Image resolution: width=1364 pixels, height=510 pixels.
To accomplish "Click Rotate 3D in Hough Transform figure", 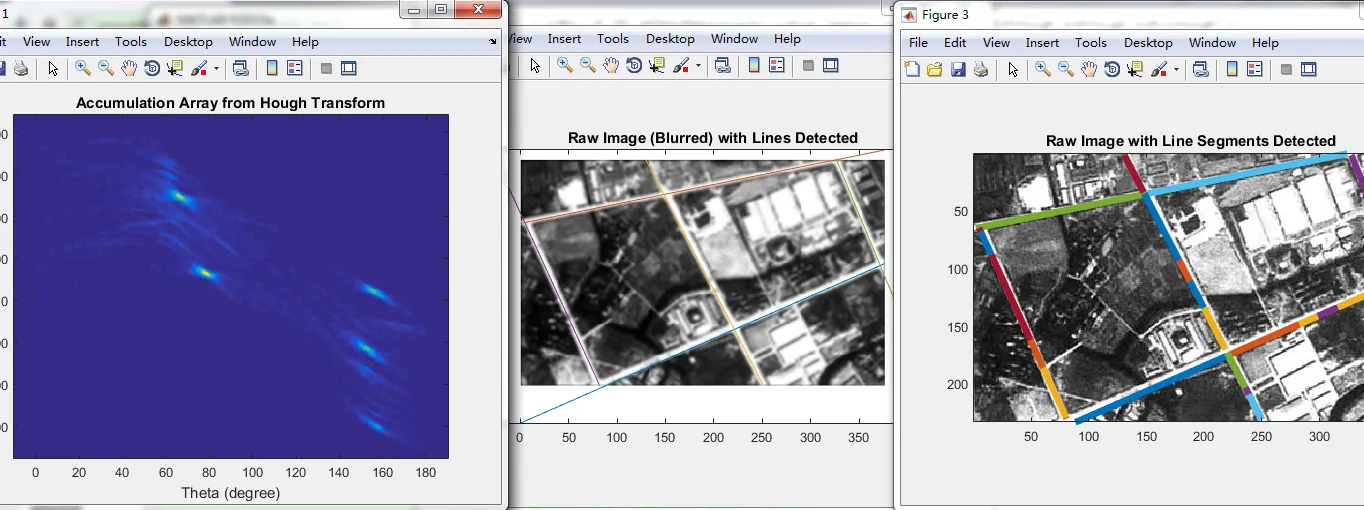I will pos(152,69).
